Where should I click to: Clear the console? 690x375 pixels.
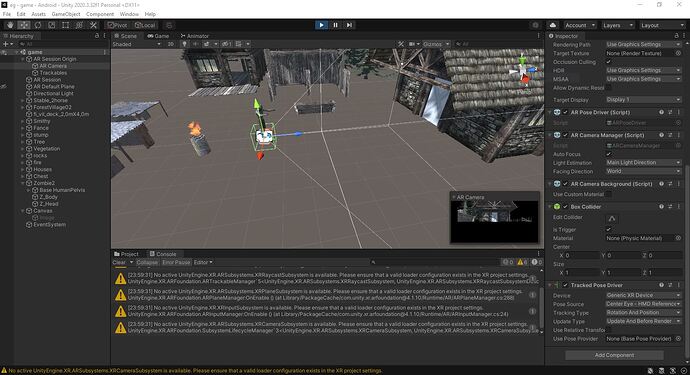click(x=119, y=262)
